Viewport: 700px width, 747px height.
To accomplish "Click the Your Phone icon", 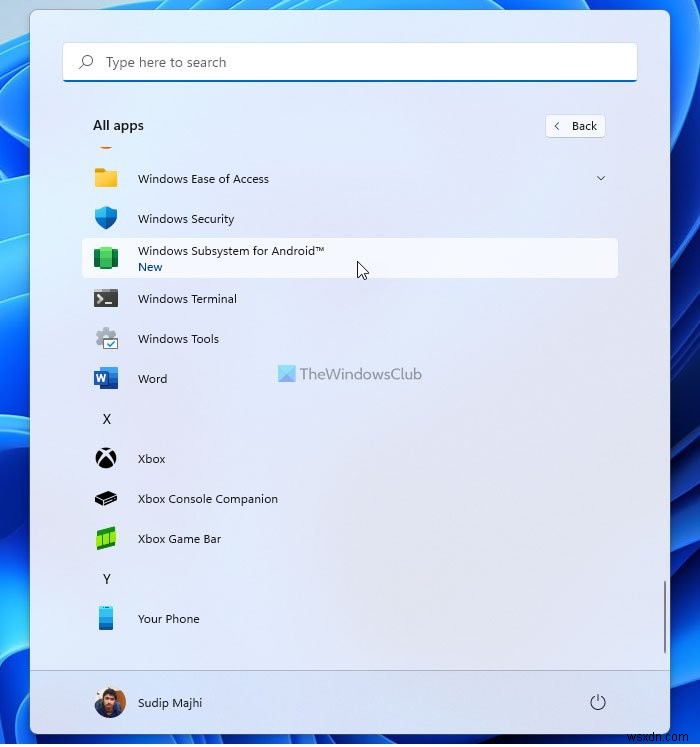I will (106, 619).
